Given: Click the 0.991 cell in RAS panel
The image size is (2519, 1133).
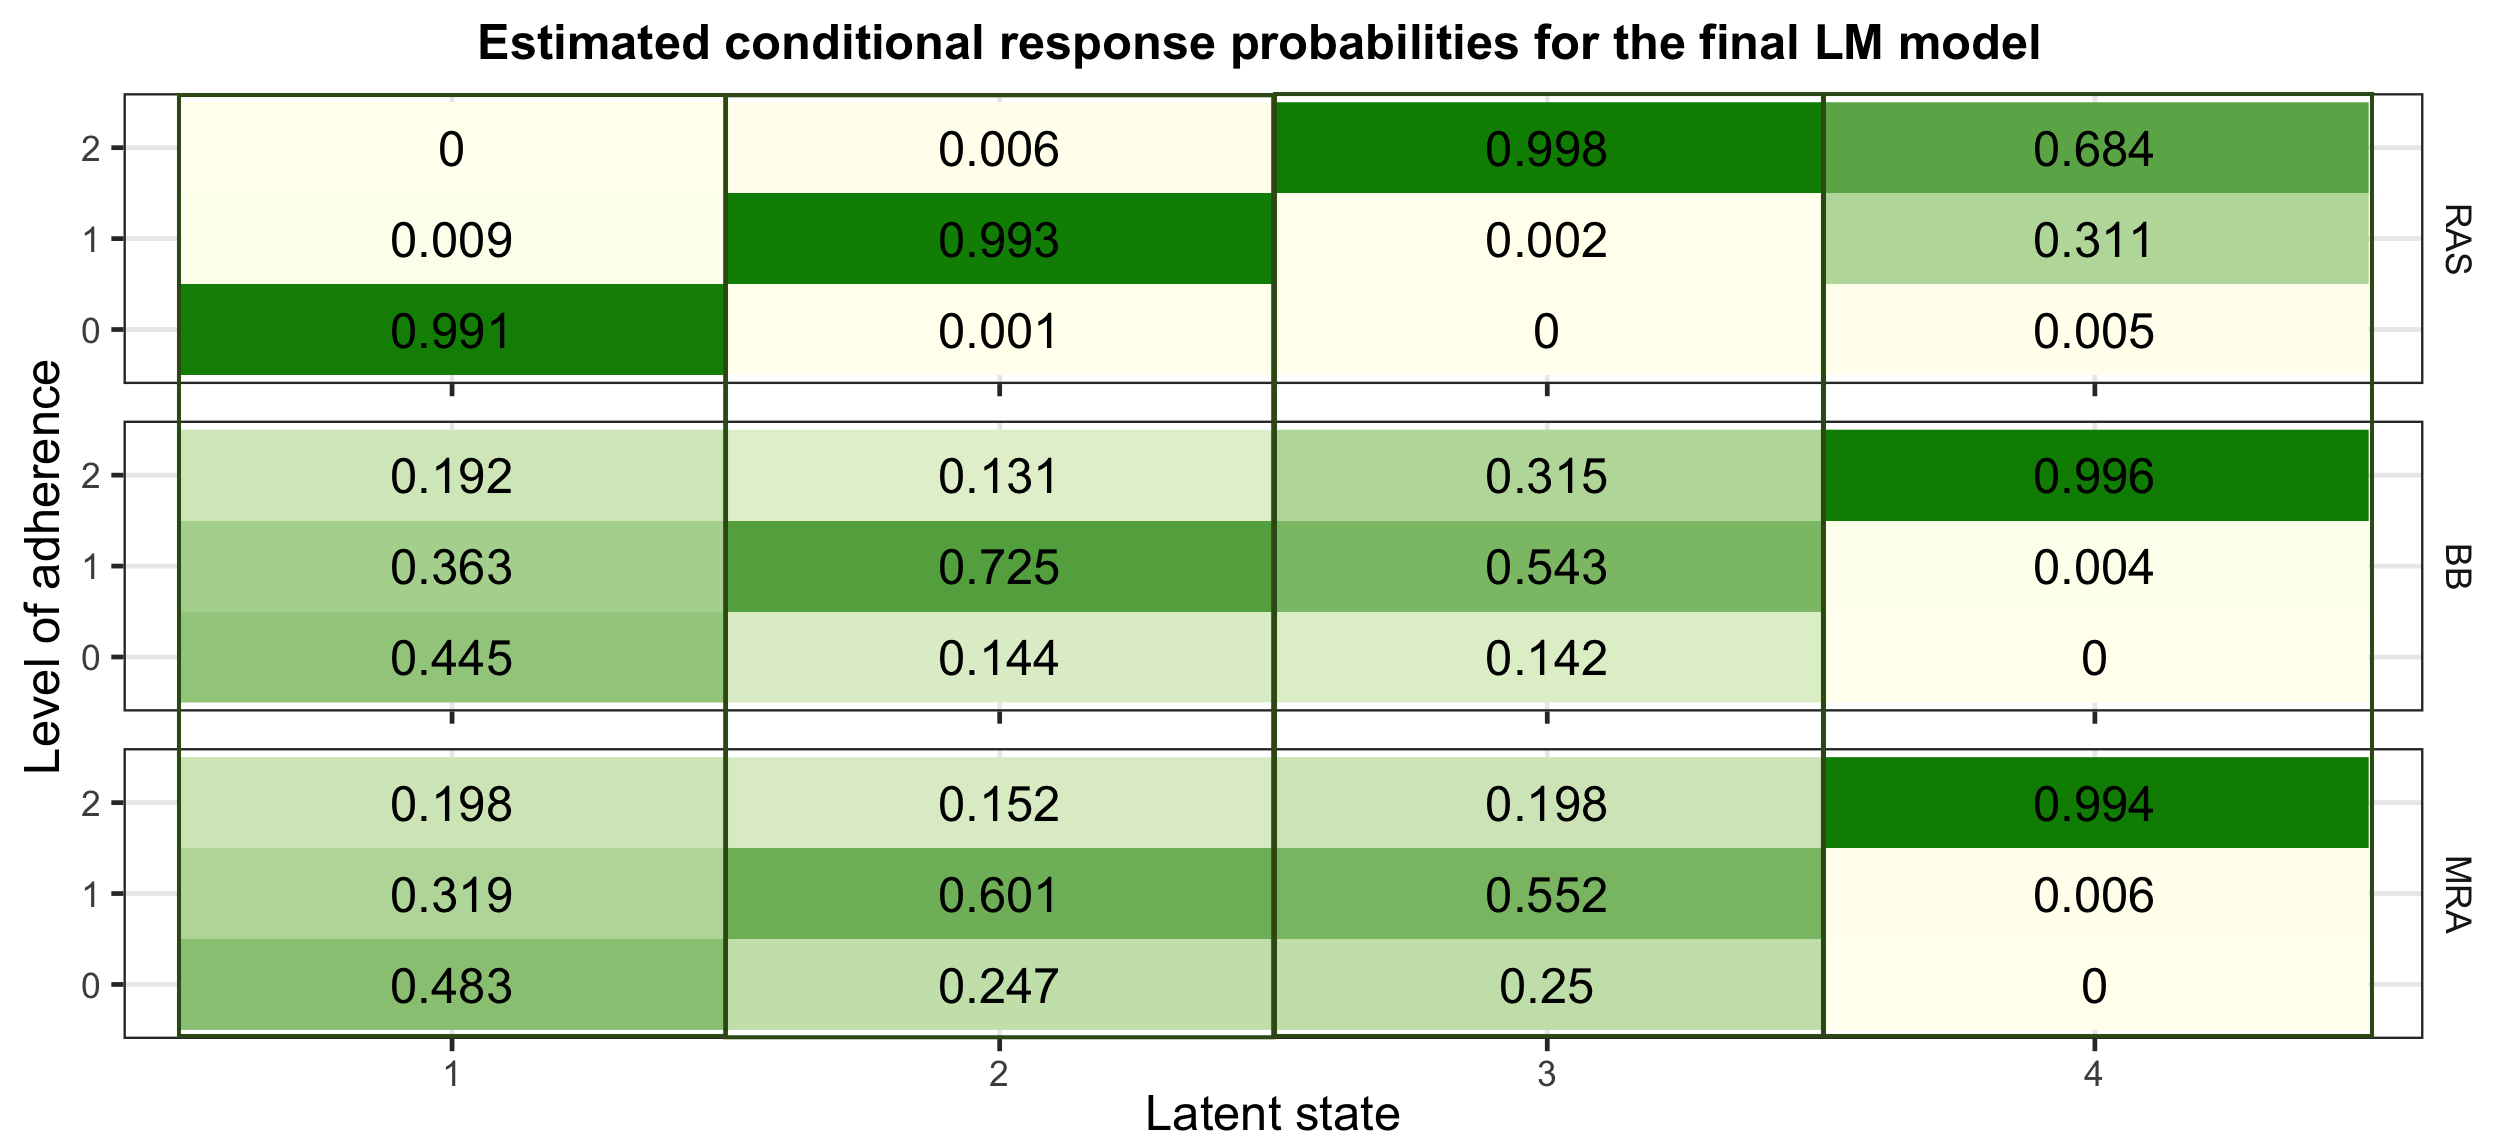Looking at the screenshot, I should tap(451, 331).
